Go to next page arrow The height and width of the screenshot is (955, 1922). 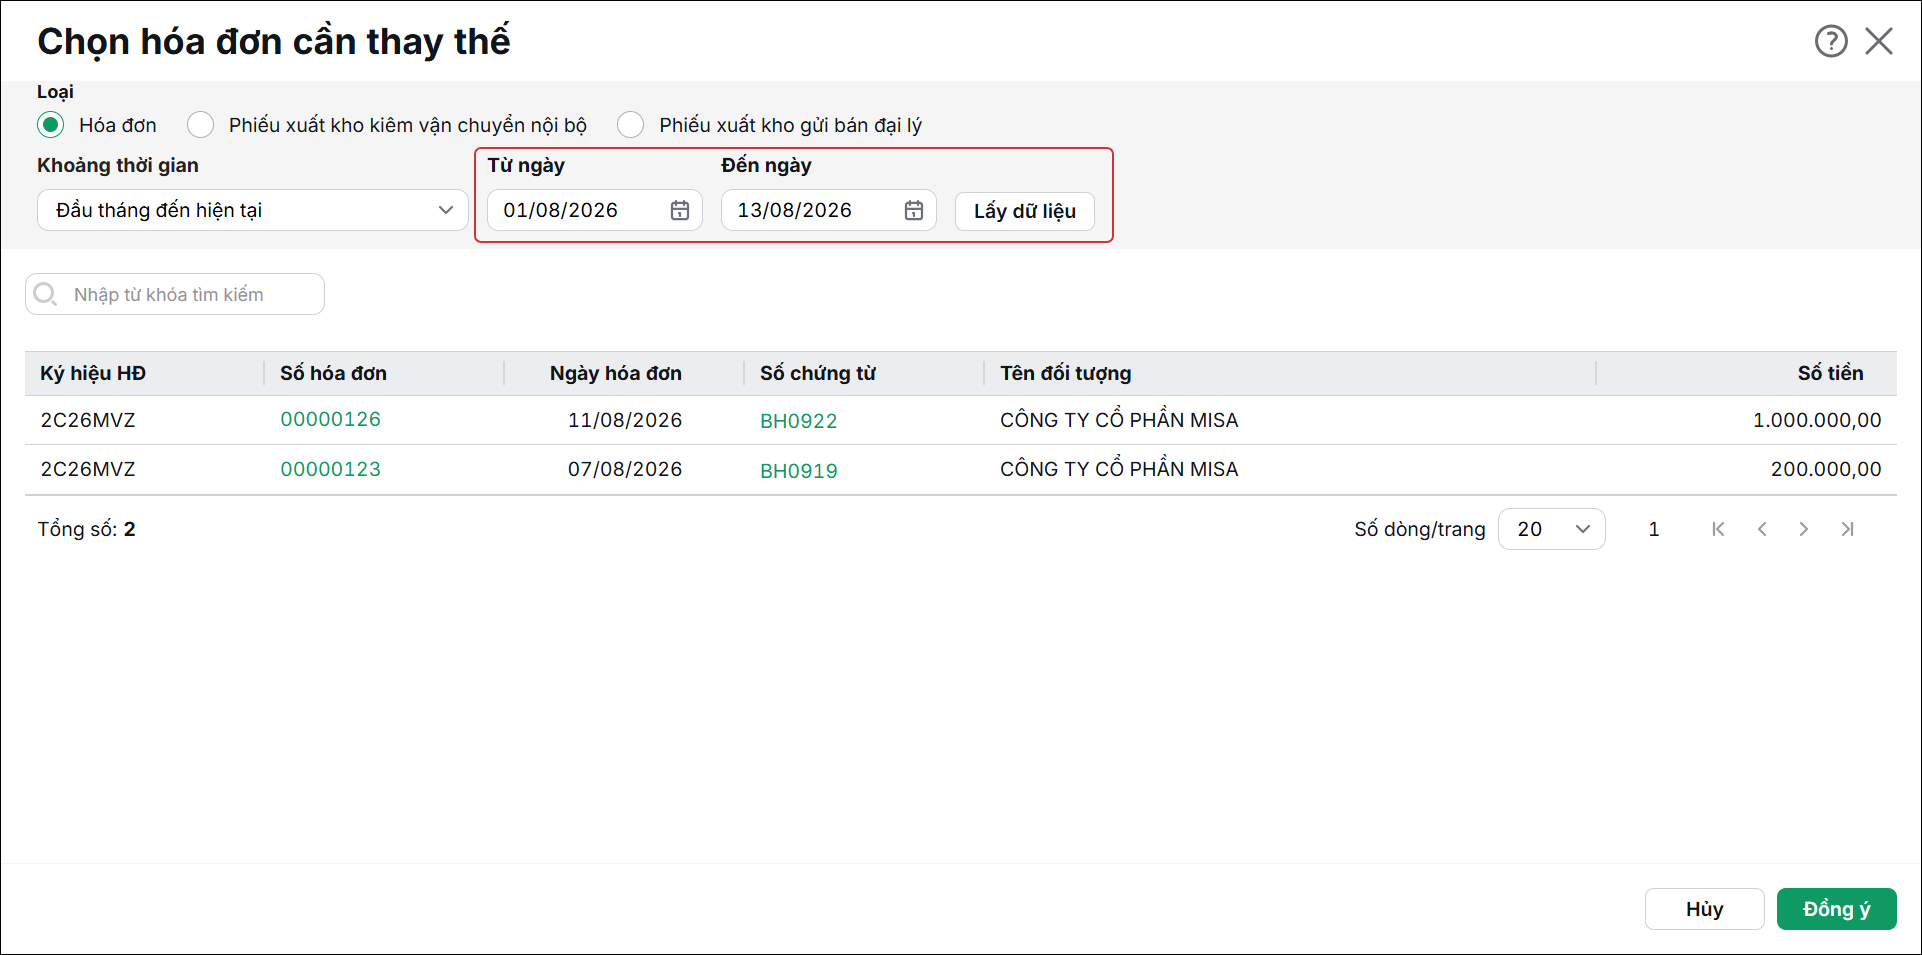(x=1804, y=529)
